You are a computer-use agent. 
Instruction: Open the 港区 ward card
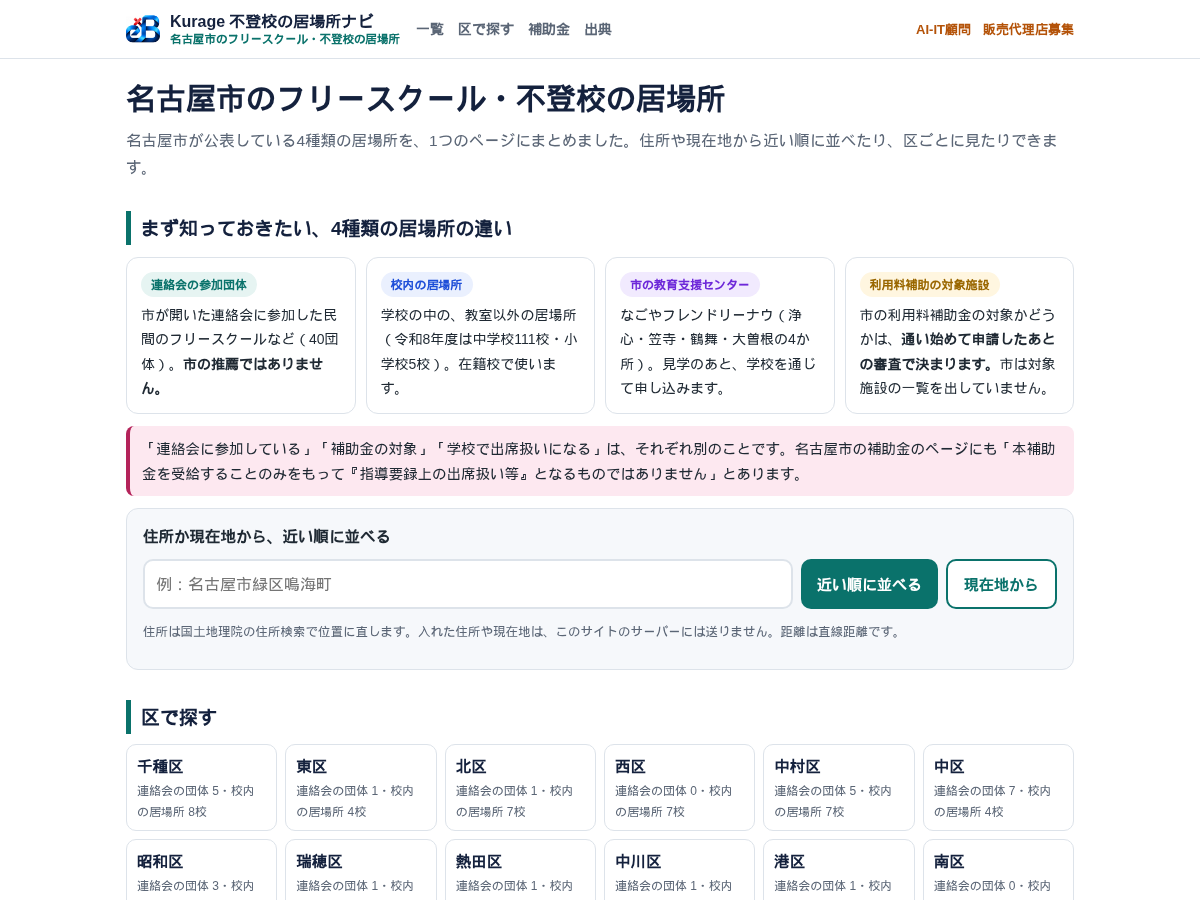point(839,870)
